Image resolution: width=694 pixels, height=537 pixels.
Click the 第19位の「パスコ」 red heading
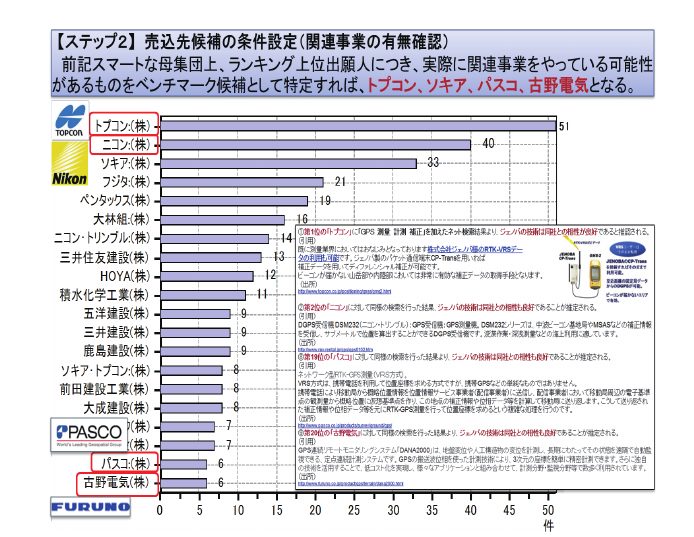tap(327, 357)
